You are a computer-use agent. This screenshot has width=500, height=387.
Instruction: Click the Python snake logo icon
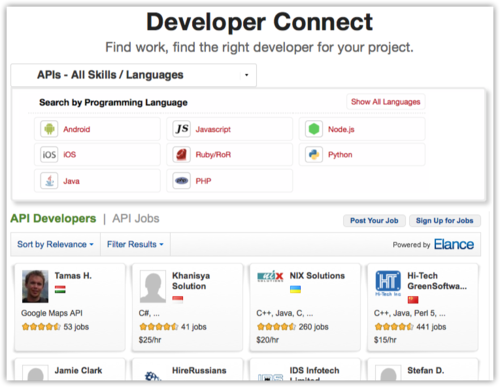pyautogui.click(x=314, y=155)
